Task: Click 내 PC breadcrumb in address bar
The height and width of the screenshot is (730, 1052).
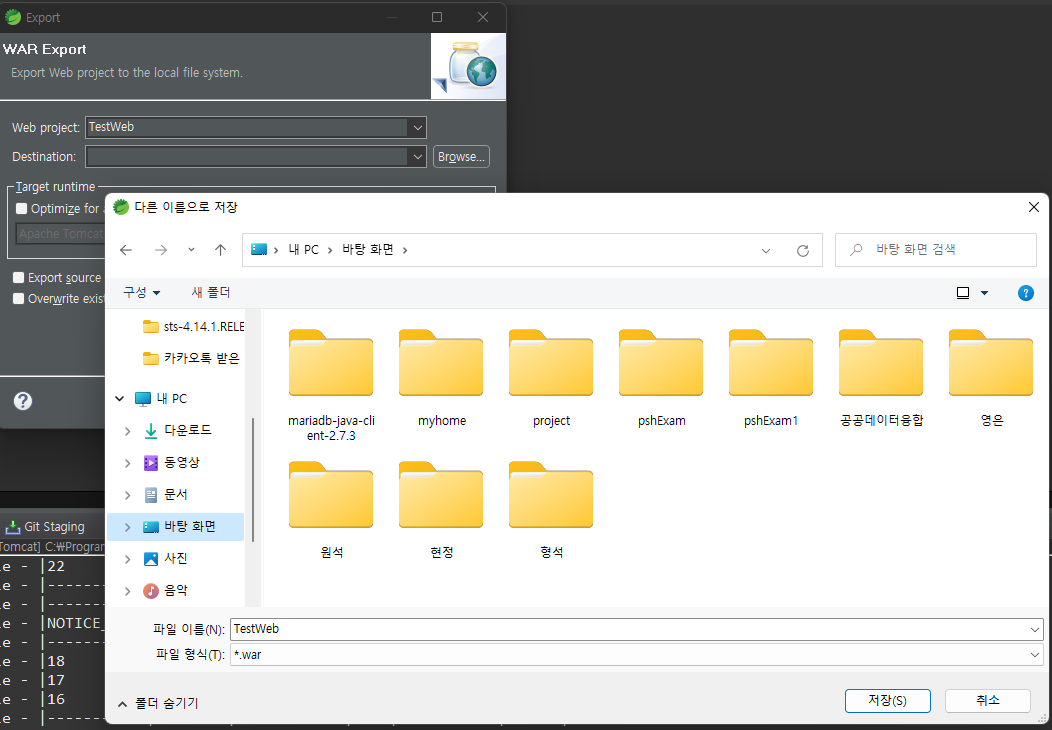Action: [304, 250]
